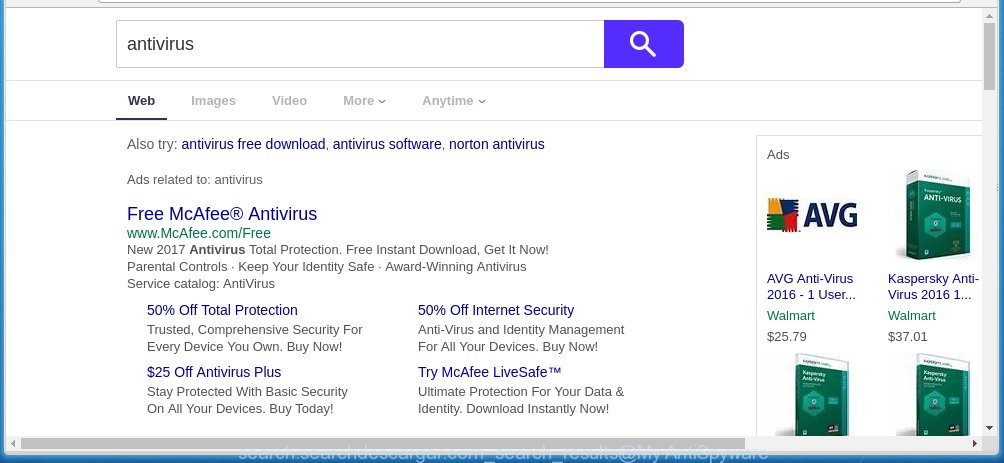Viewport: 1004px width, 463px height.
Task: Click the $37.01 price text
Action: tap(908, 337)
